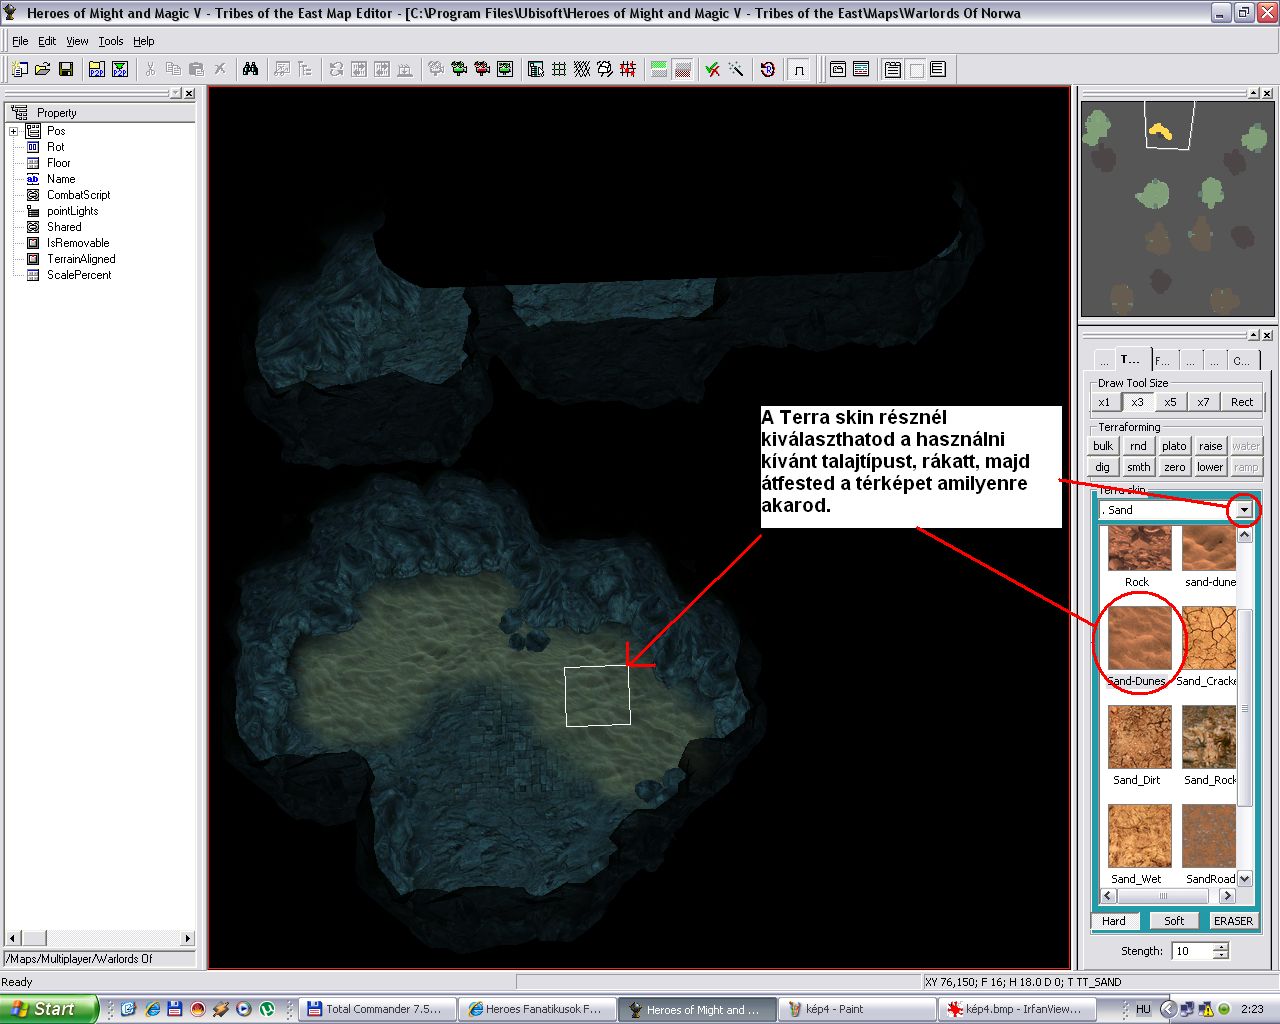Click the green layer stripes icon
The height and width of the screenshot is (1024, 1280).
pyautogui.click(x=659, y=69)
